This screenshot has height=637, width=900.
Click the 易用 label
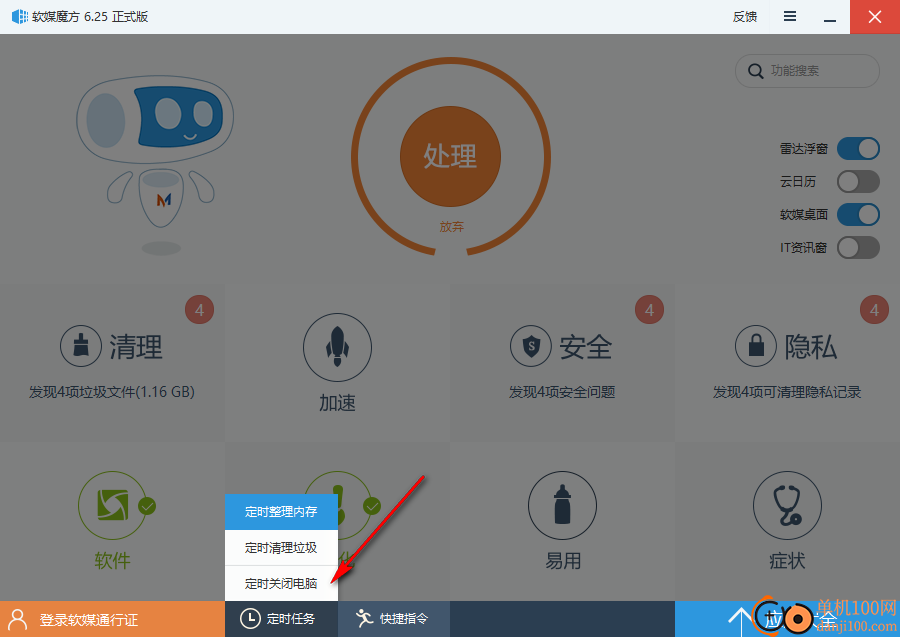[x=562, y=560]
